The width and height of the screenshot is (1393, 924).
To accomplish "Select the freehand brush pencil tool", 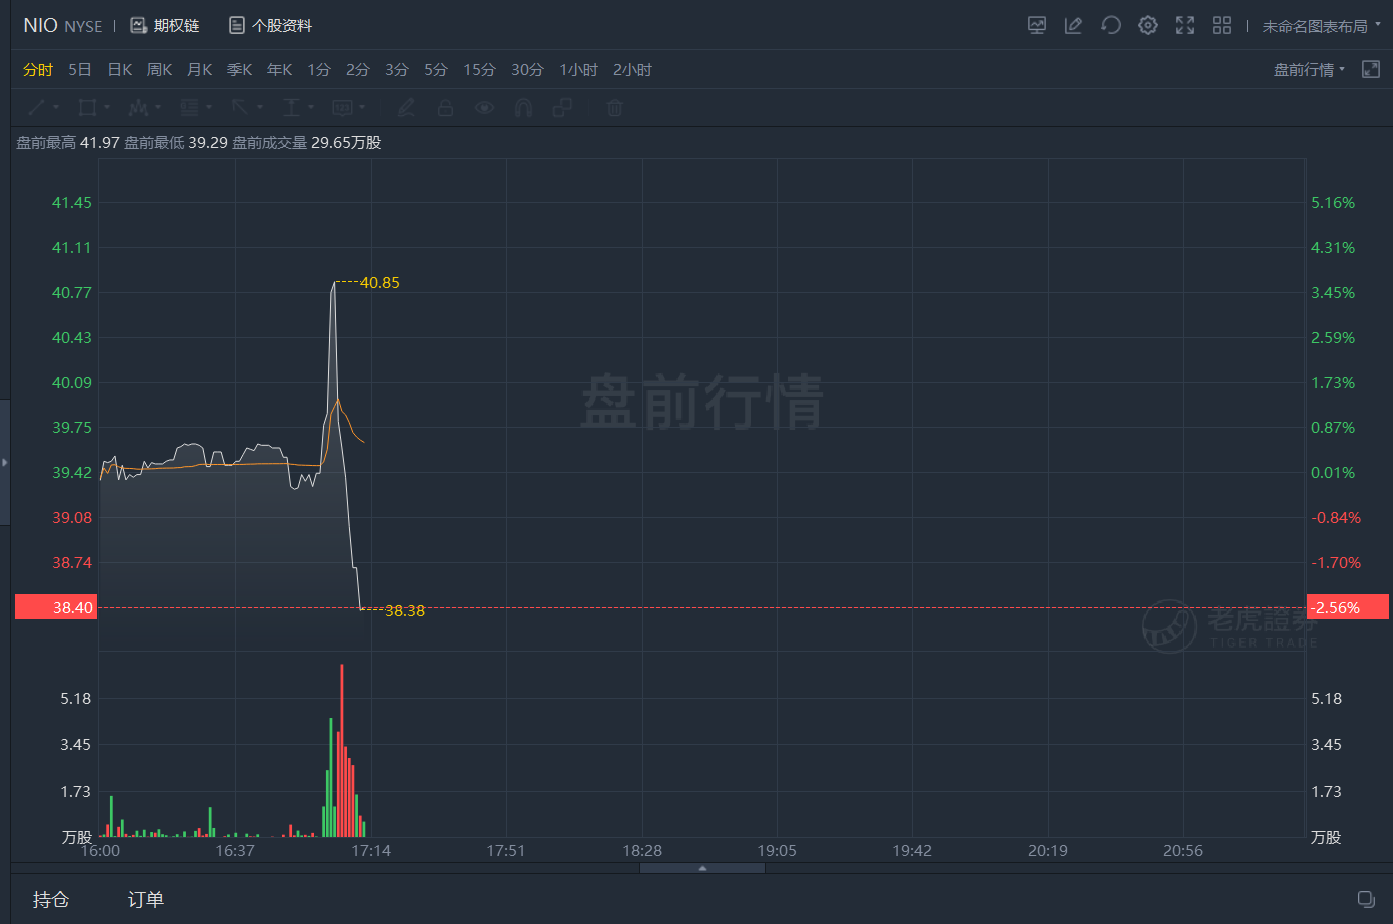I will tap(406, 107).
